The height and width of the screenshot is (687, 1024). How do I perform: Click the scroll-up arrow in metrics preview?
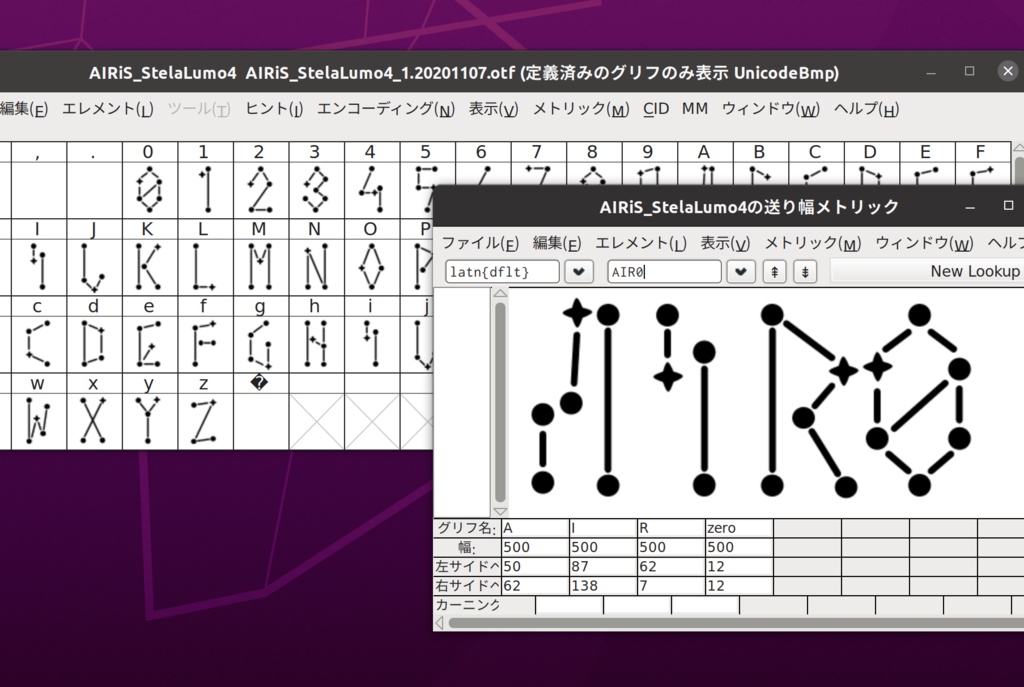pos(500,293)
